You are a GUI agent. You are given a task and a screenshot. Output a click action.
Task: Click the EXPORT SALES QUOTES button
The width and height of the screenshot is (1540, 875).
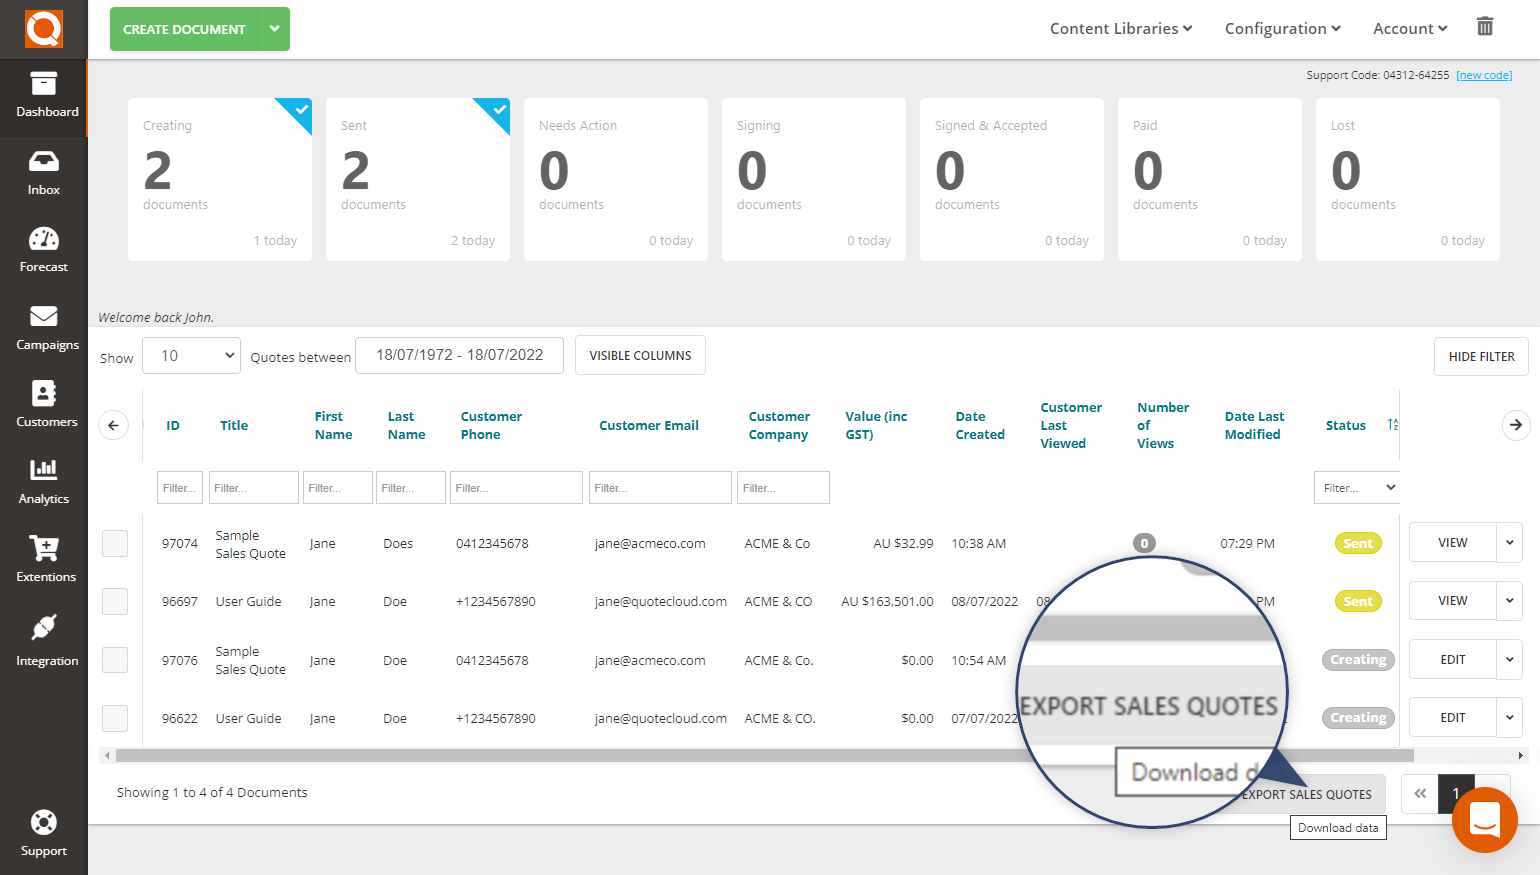[1305, 794]
